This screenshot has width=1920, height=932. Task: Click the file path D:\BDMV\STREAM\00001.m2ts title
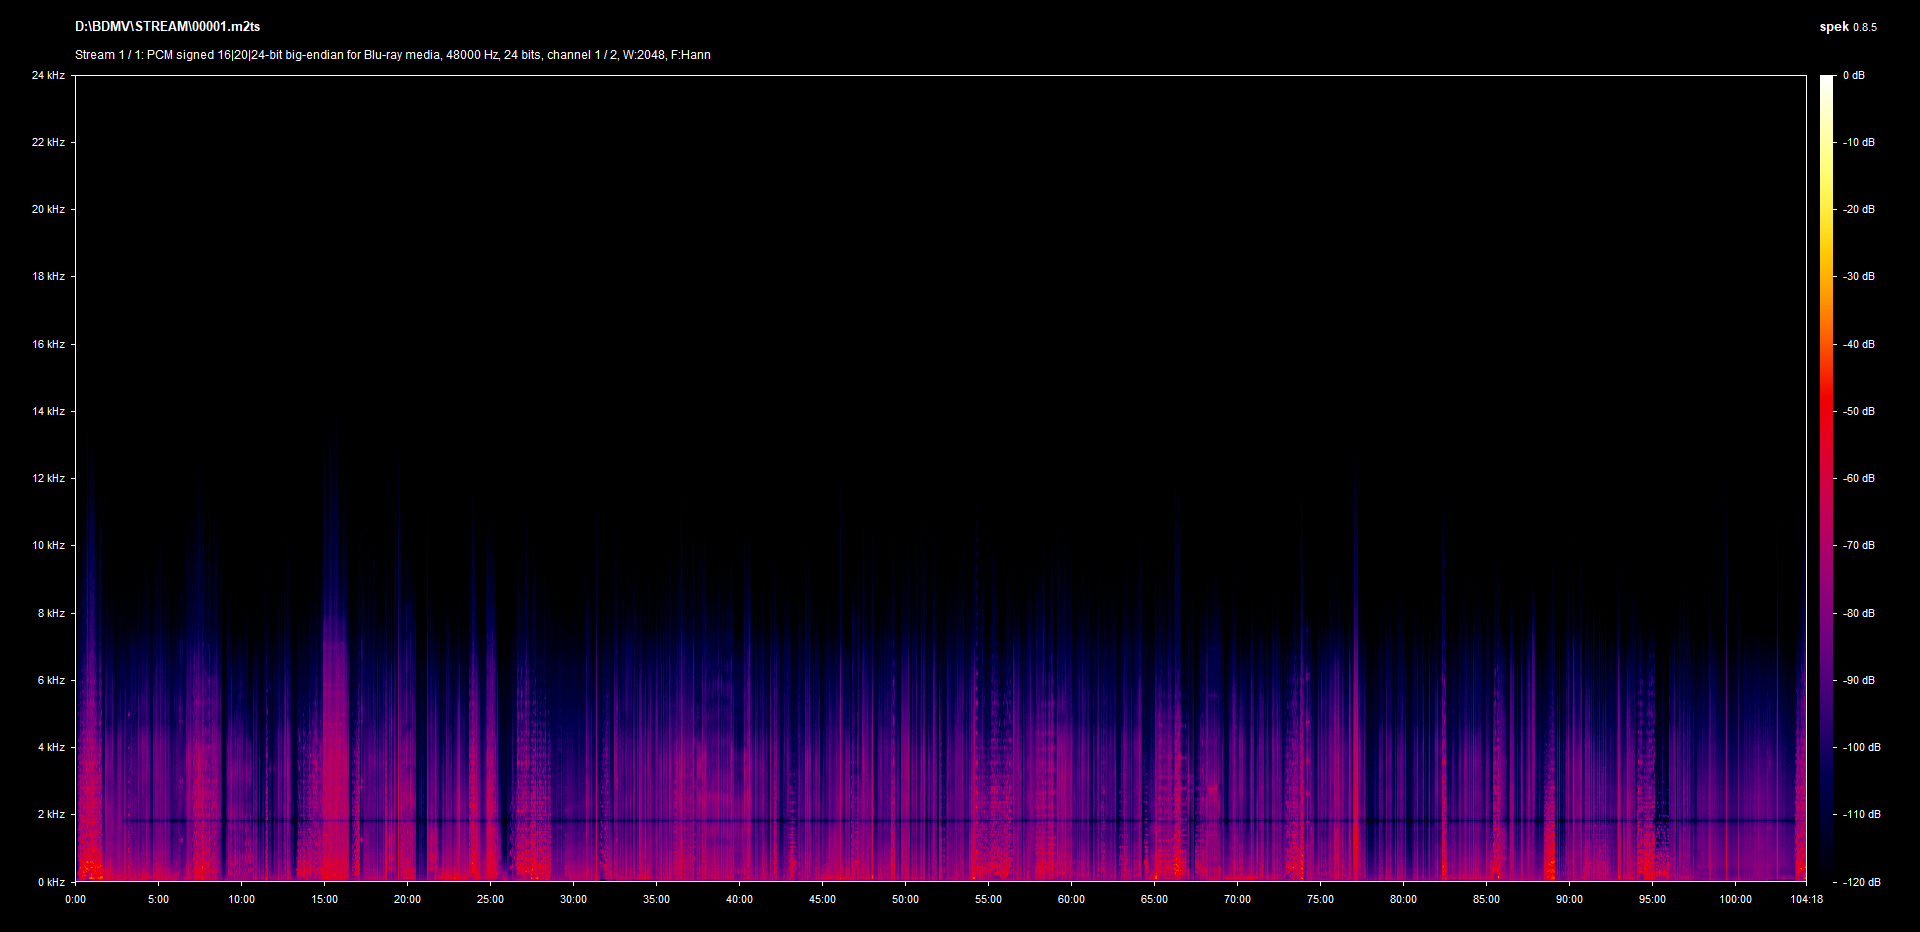(x=167, y=27)
